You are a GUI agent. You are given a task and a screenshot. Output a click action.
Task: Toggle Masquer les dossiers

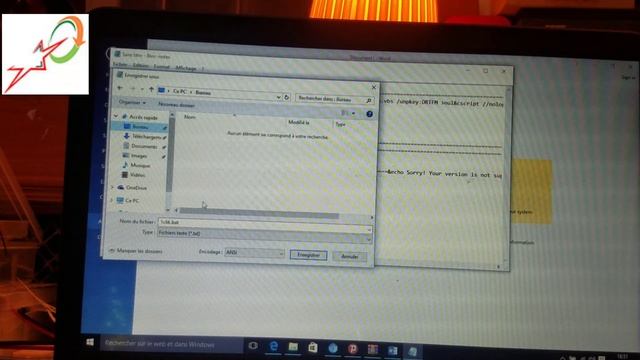coord(136,251)
